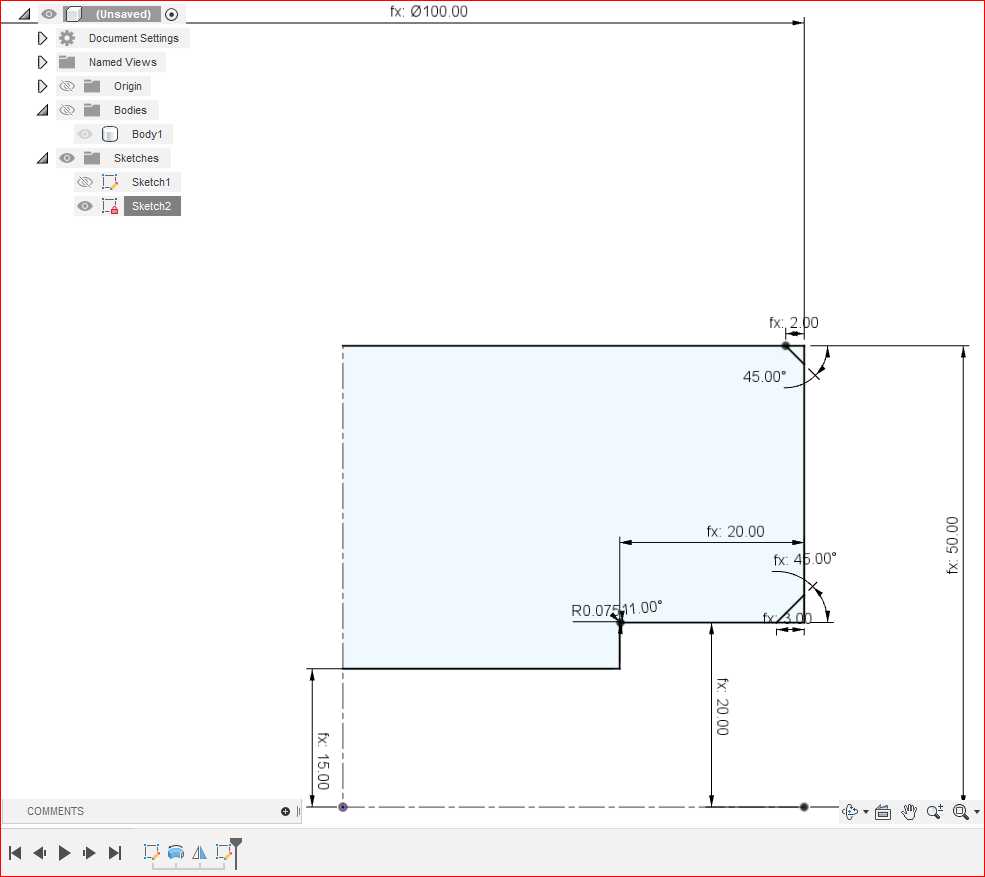Show the hidden Body1 body

point(85,133)
